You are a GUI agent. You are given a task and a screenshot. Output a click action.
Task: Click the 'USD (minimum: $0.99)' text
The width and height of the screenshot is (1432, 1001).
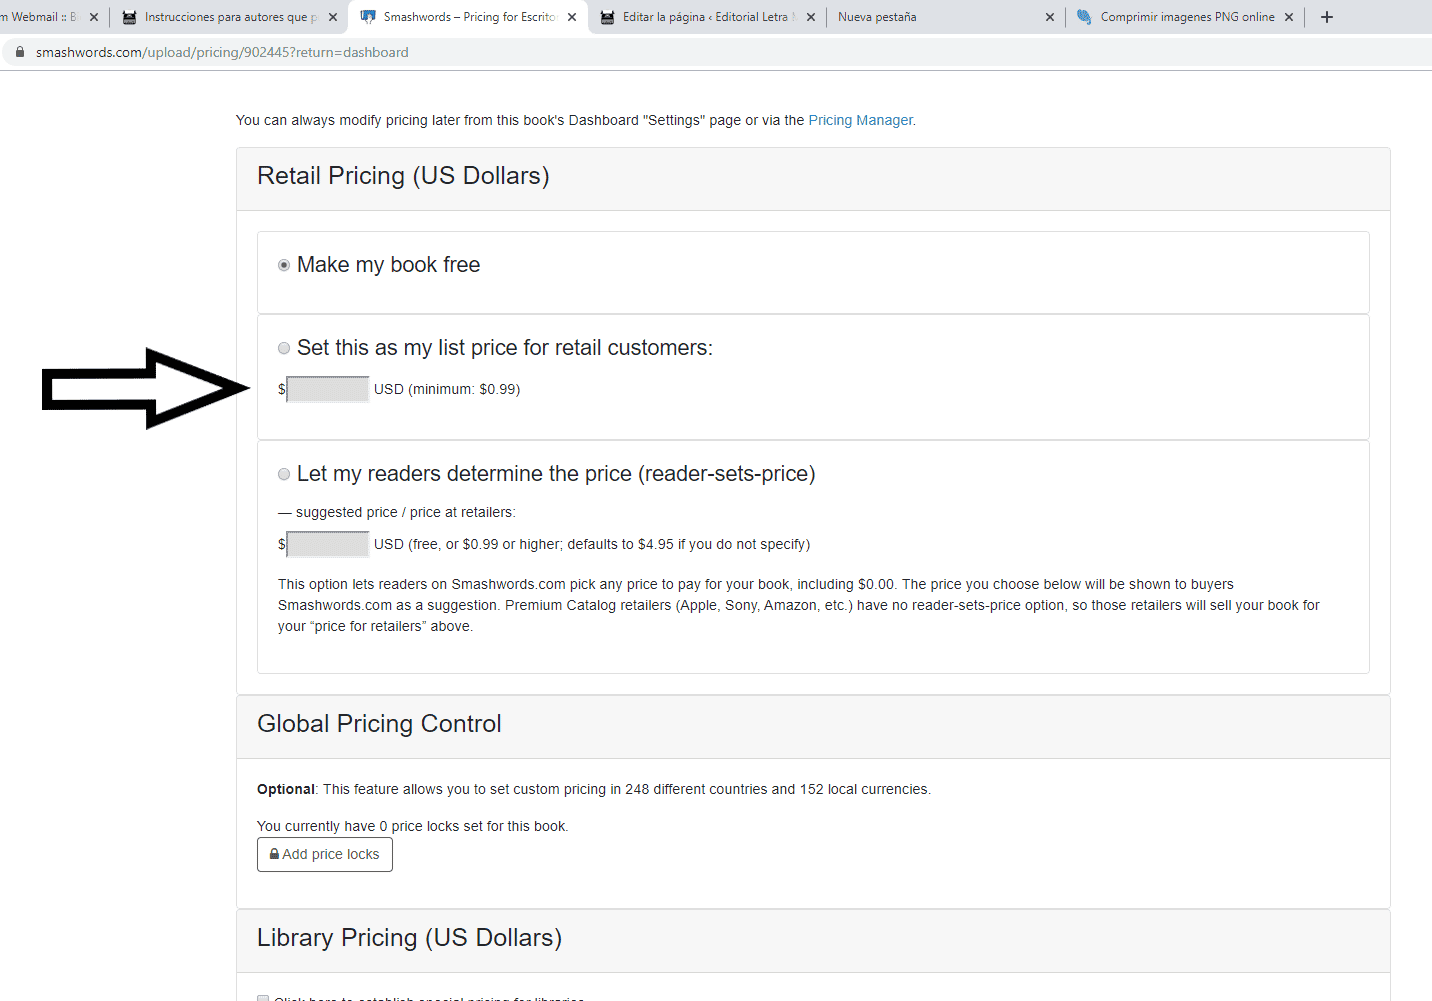point(447,389)
